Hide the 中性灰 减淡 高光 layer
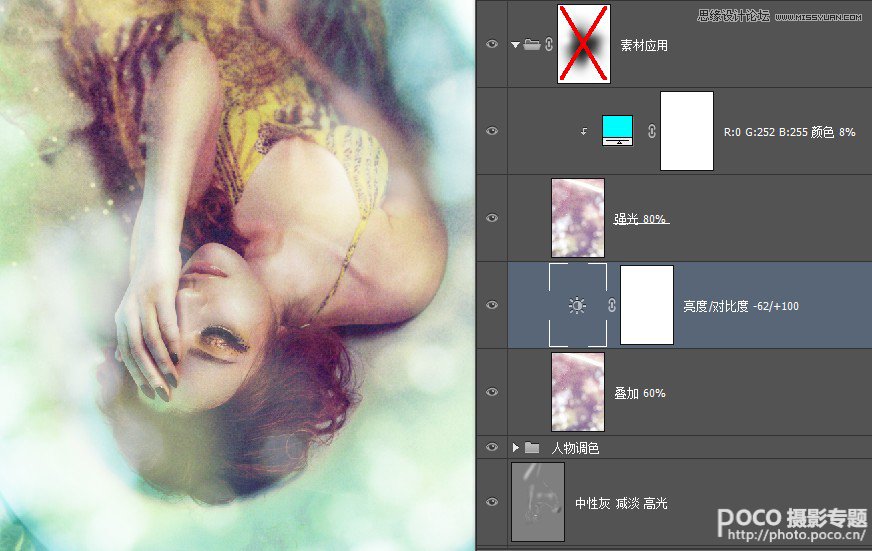The height and width of the screenshot is (551, 872). tap(492, 502)
